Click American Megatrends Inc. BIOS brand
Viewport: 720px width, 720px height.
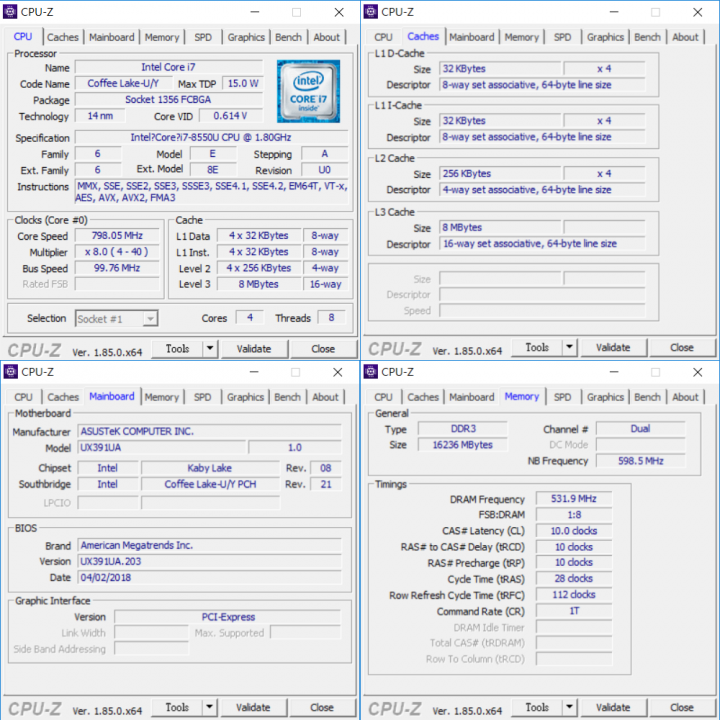(209, 545)
